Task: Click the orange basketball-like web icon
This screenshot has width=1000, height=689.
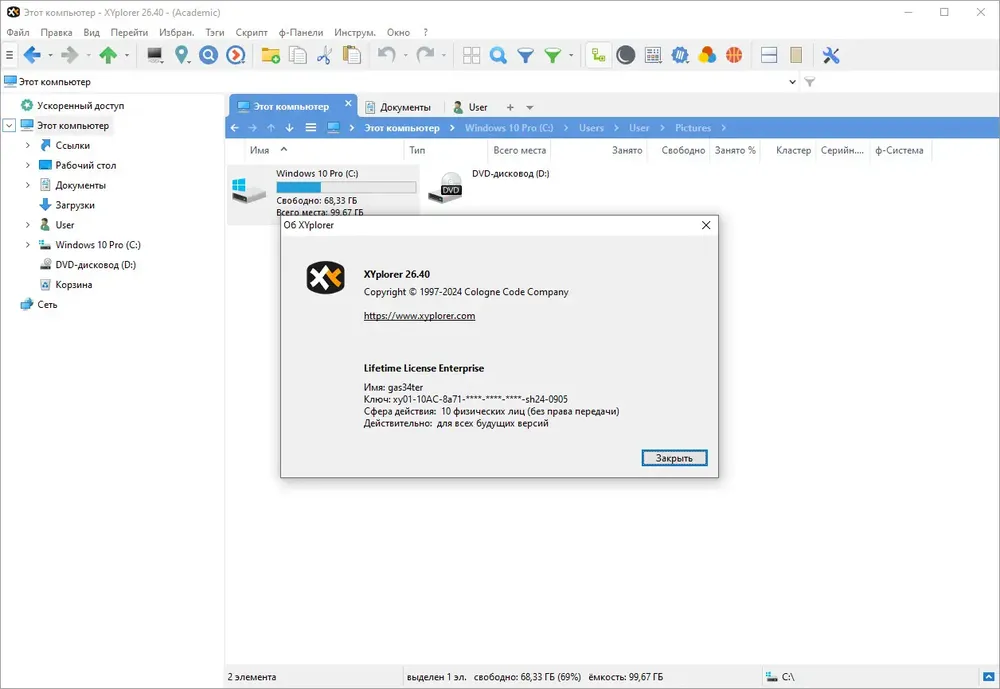Action: coord(734,56)
